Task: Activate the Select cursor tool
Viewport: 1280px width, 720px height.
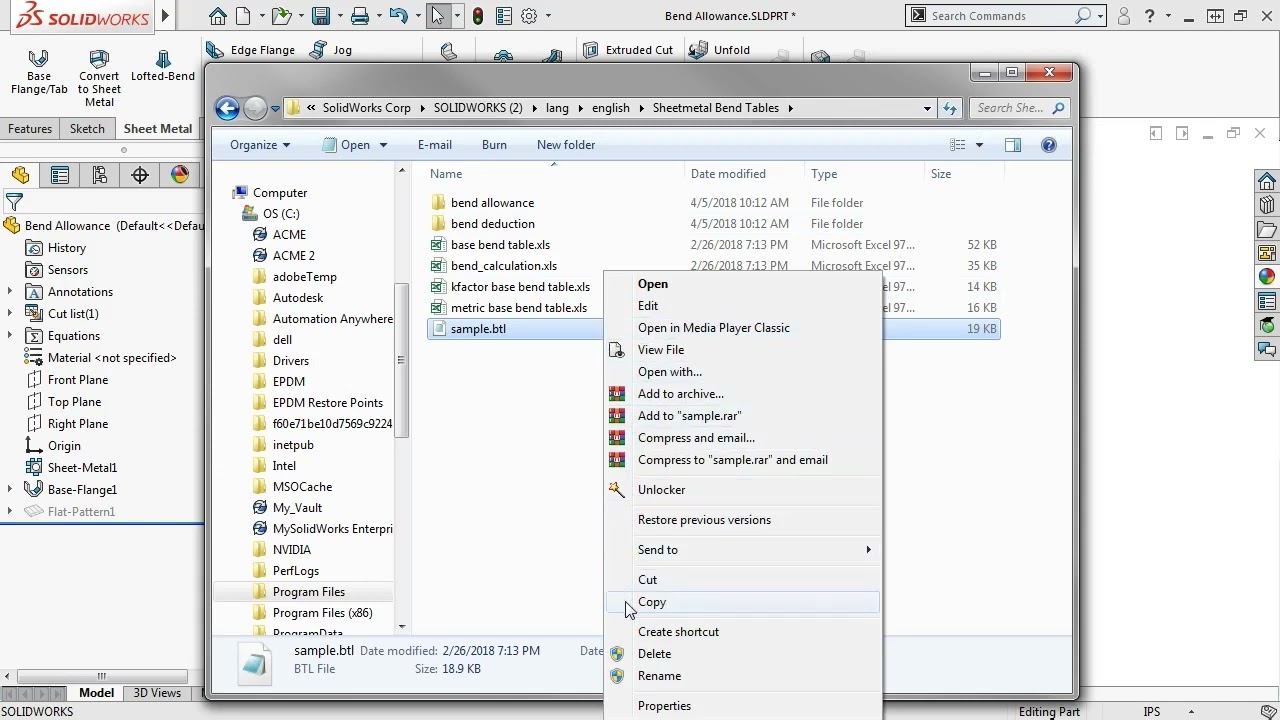Action: click(438, 16)
